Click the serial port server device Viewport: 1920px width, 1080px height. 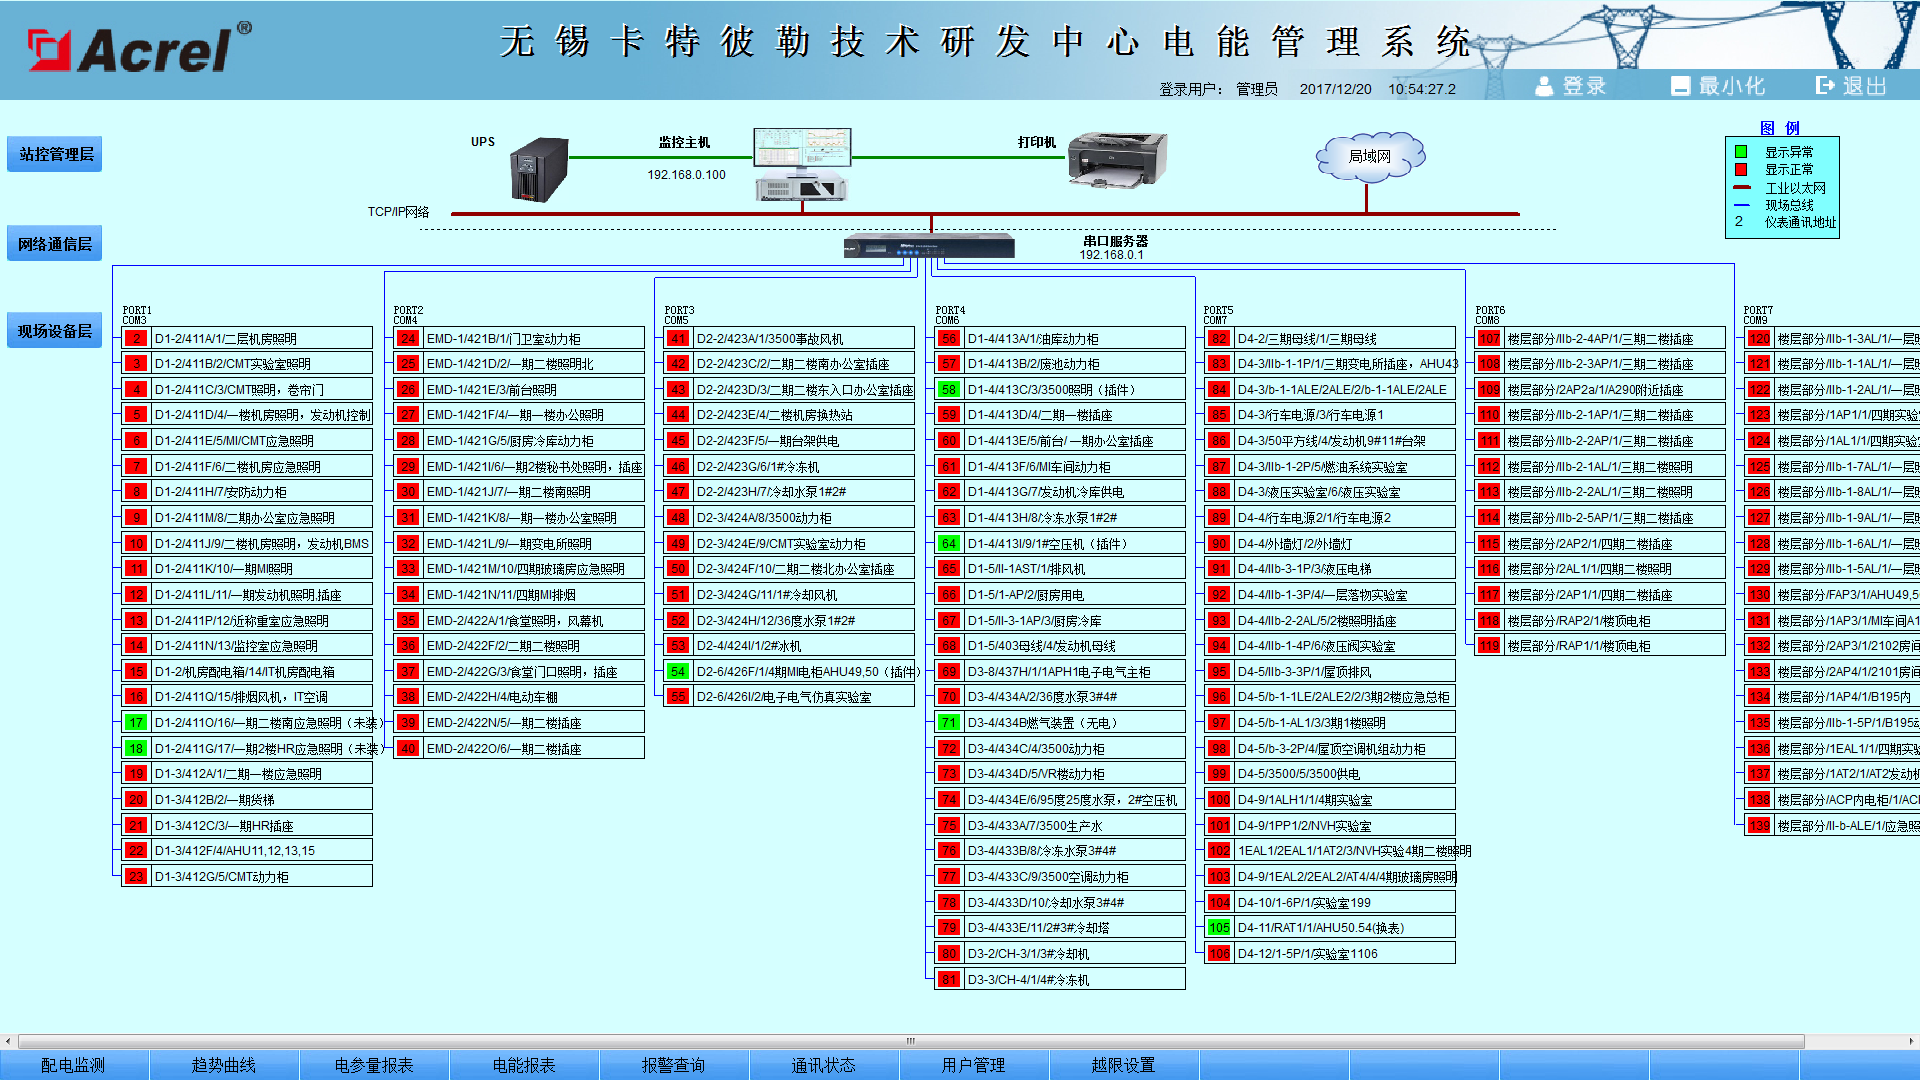point(929,246)
